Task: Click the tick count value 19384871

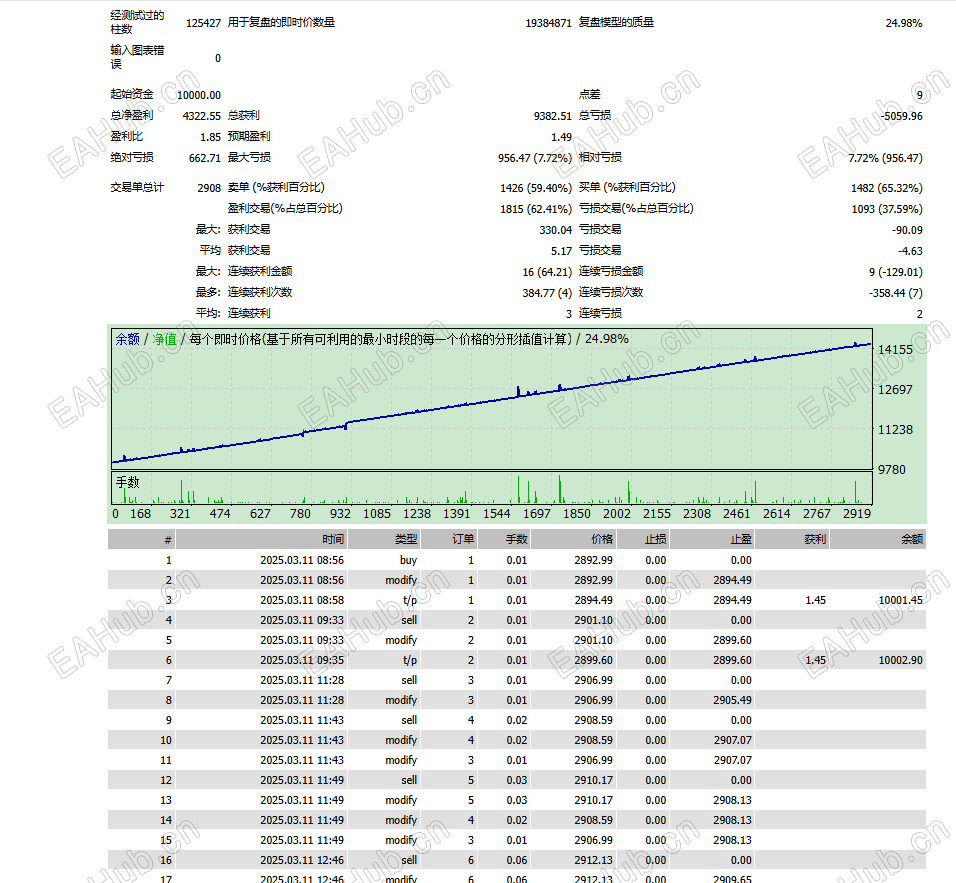Action: pos(549,23)
